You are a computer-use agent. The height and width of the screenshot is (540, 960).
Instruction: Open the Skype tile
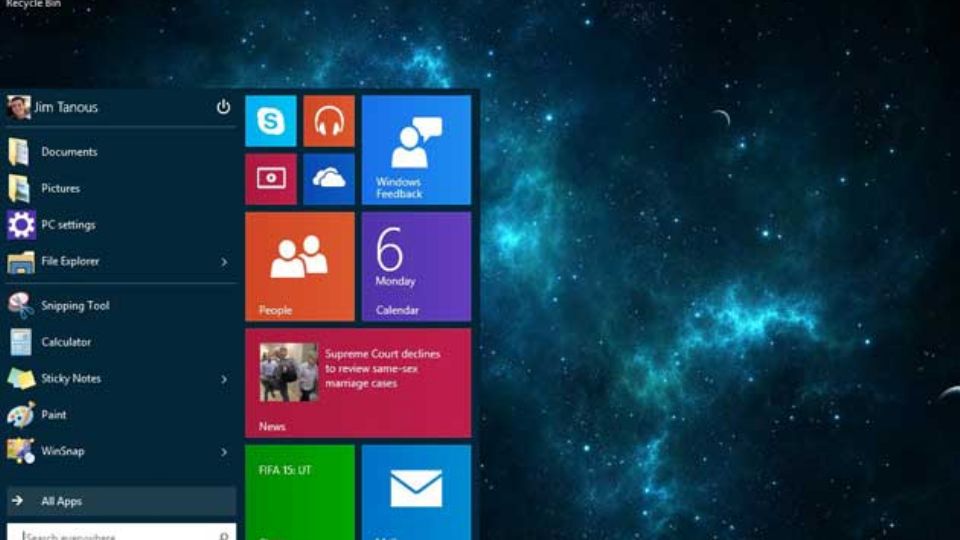270,121
